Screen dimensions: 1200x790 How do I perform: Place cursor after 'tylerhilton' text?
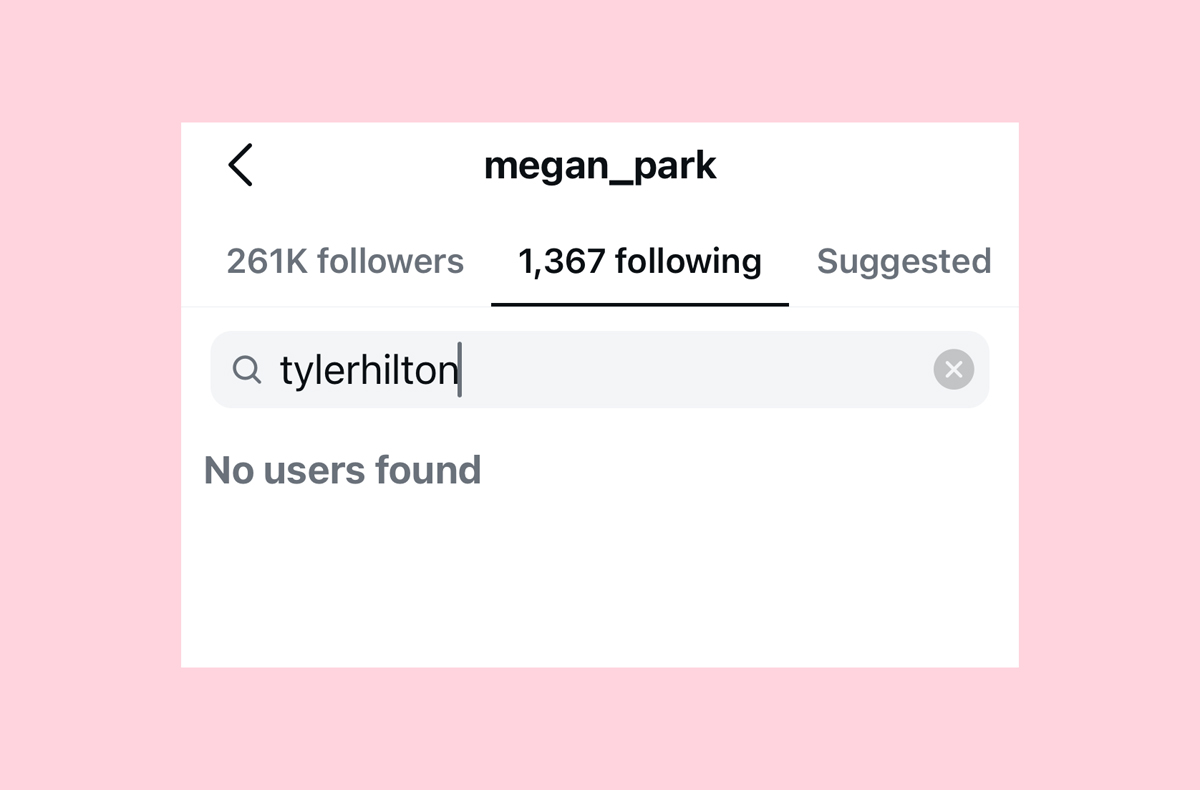point(461,369)
